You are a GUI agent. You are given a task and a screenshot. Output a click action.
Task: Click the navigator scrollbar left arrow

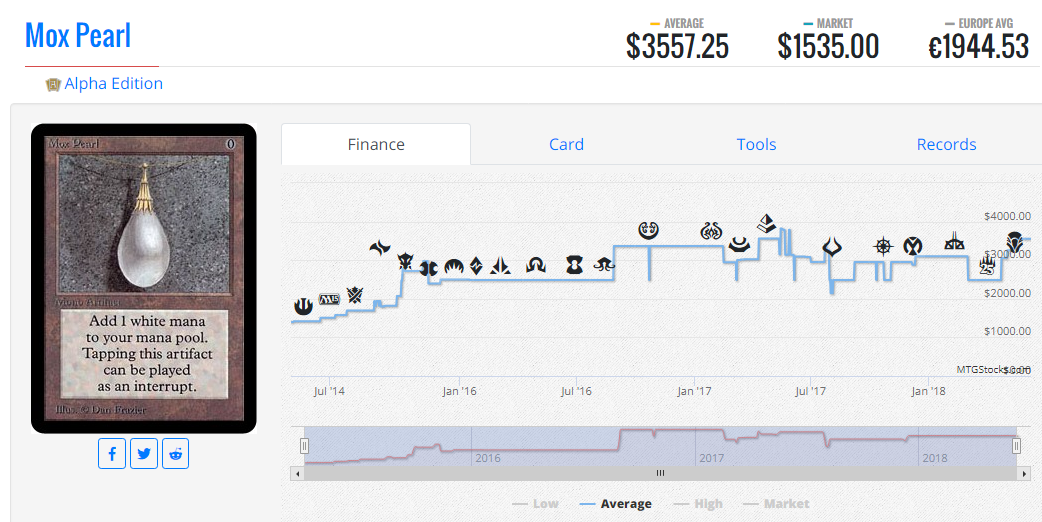[297, 474]
